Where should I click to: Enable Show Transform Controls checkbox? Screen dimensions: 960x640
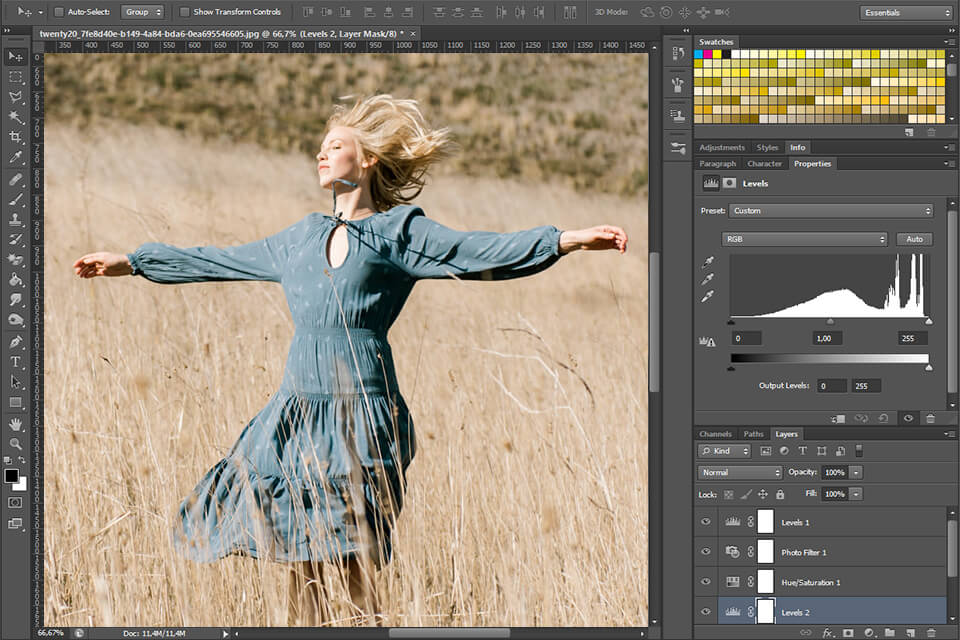pyautogui.click(x=184, y=12)
